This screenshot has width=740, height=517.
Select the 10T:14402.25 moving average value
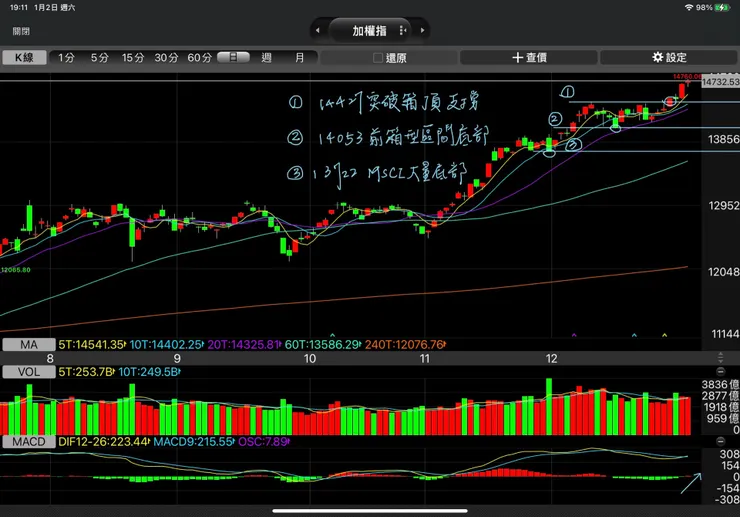(x=166, y=345)
